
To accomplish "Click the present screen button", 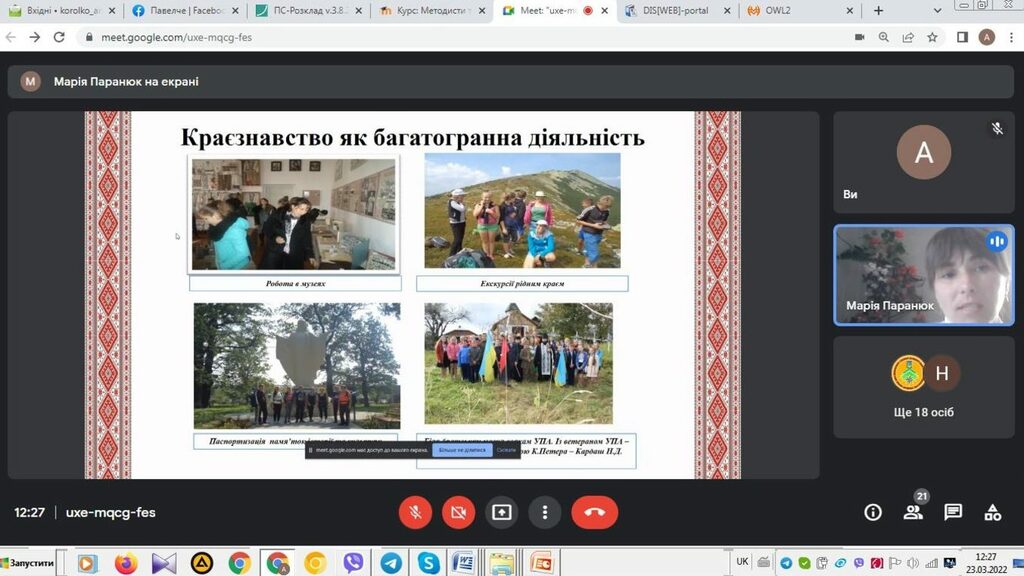I will click(x=501, y=512).
